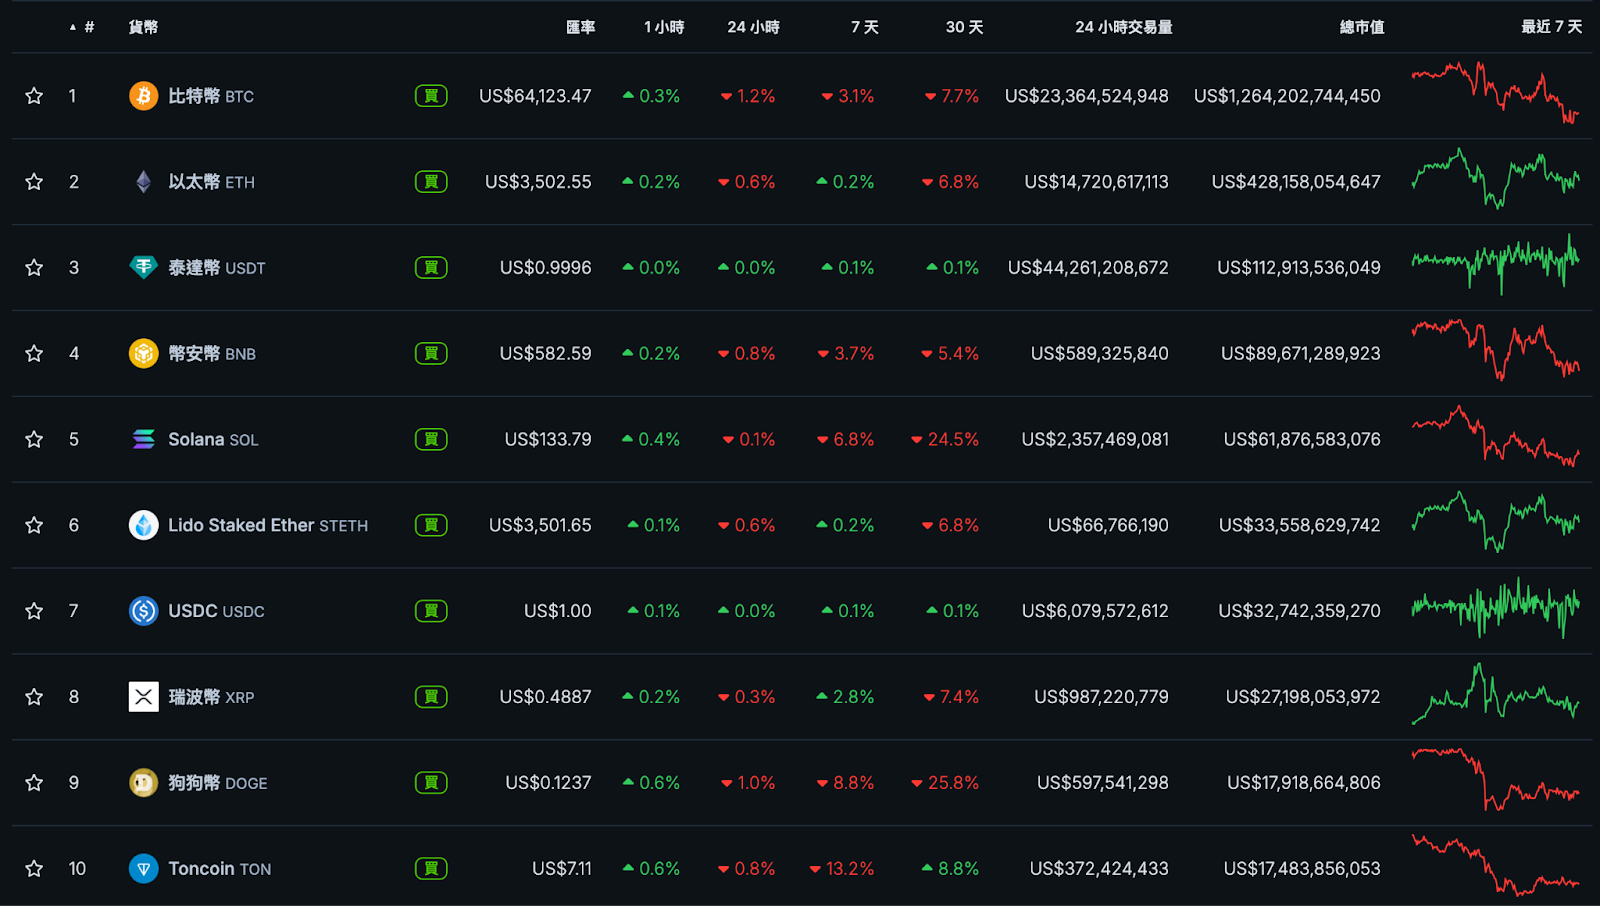Select Bitcoin market cap US$1,264,202,744,450
The image size is (1600, 906).
pos(1287,96)
